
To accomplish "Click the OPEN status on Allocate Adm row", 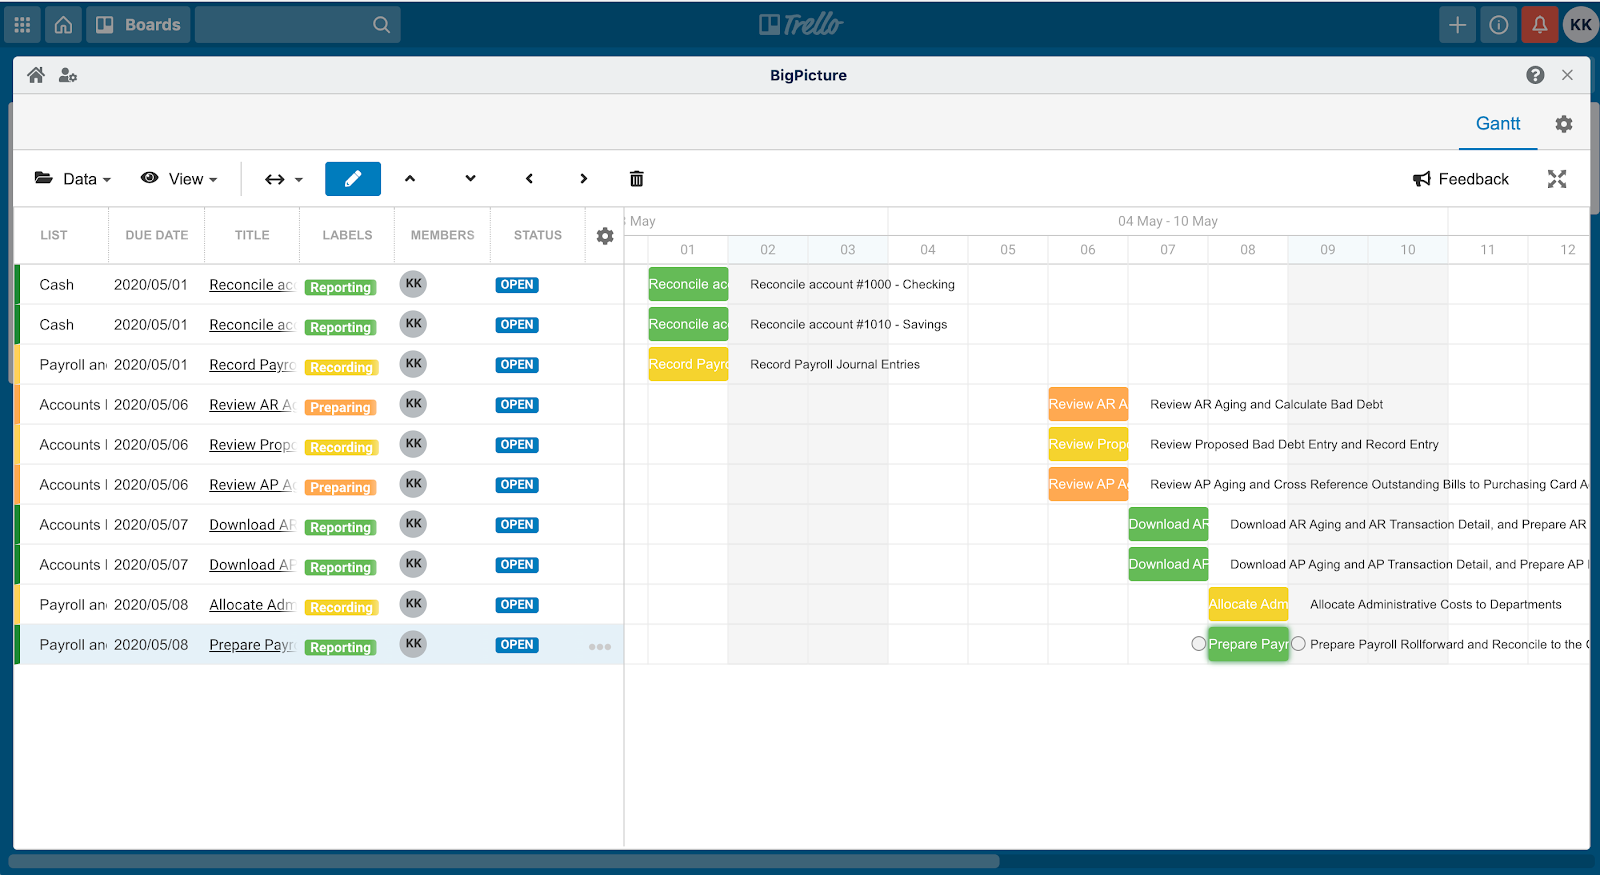I will click(517, 605).
